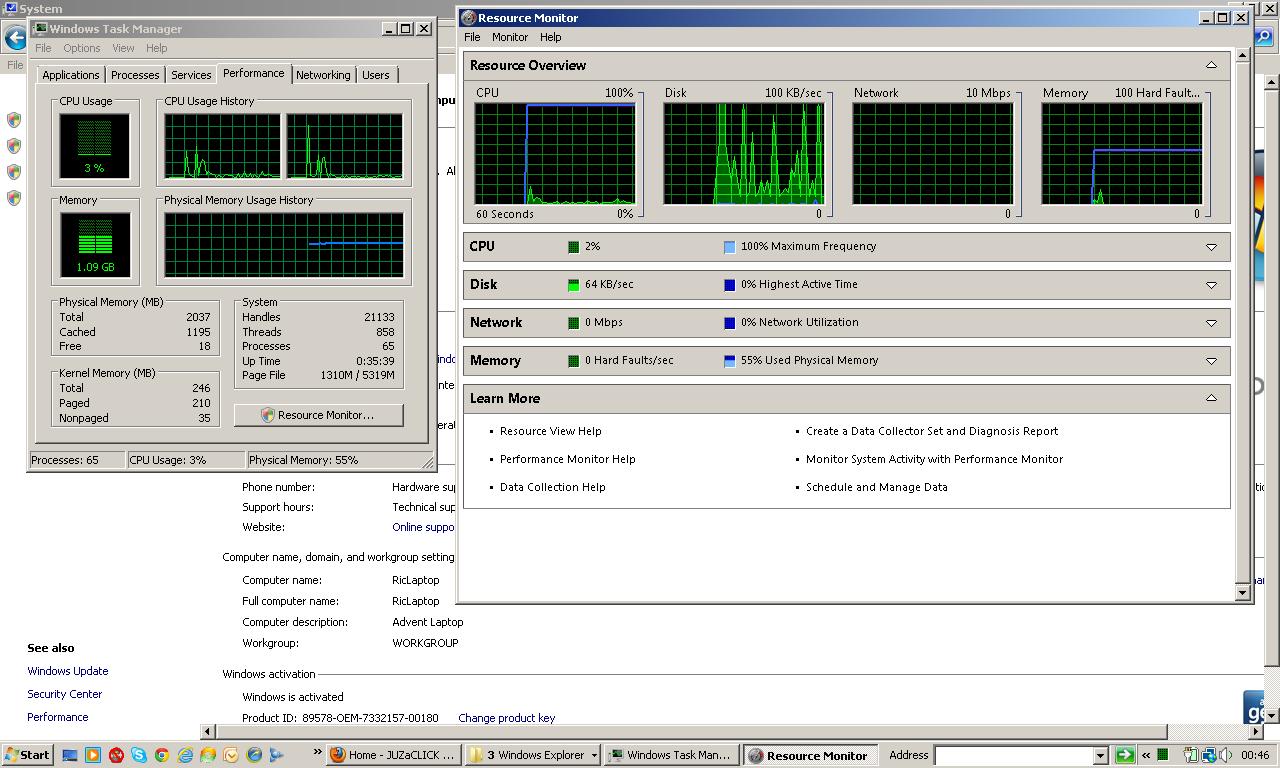Open the Windows Explorer taskbar group

534,755
